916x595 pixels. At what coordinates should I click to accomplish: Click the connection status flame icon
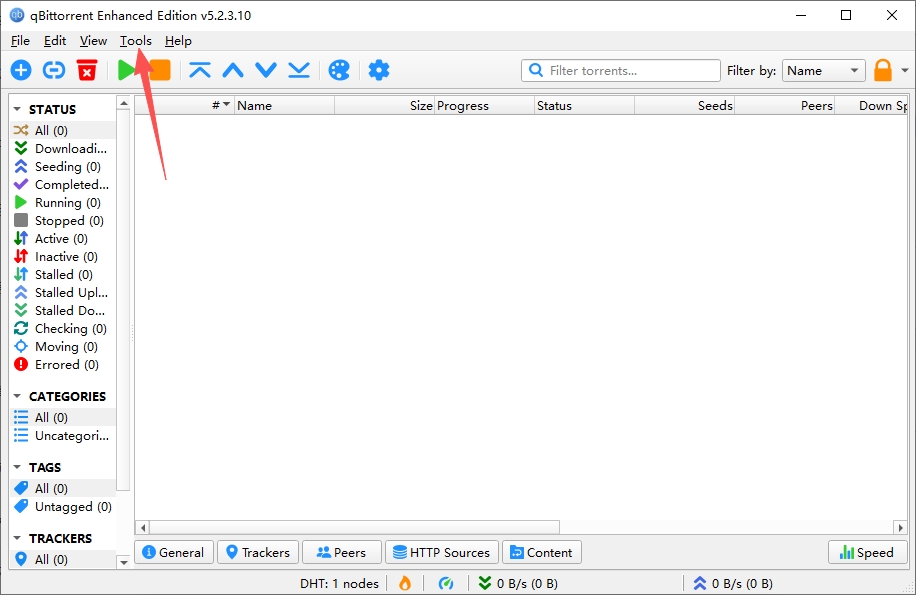[405, 583]
